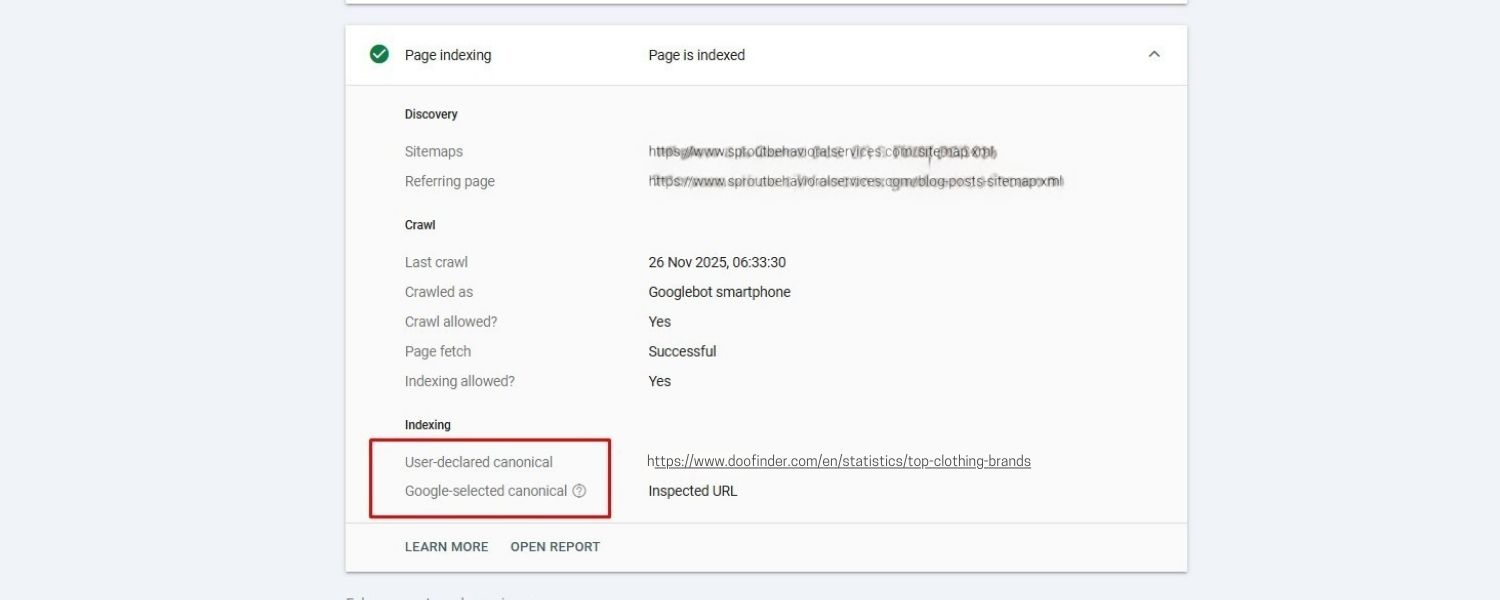This screenshot has width=1500, height=600.
Task: Click the User-declared canonical label
Action: click(x=478, y=462)
